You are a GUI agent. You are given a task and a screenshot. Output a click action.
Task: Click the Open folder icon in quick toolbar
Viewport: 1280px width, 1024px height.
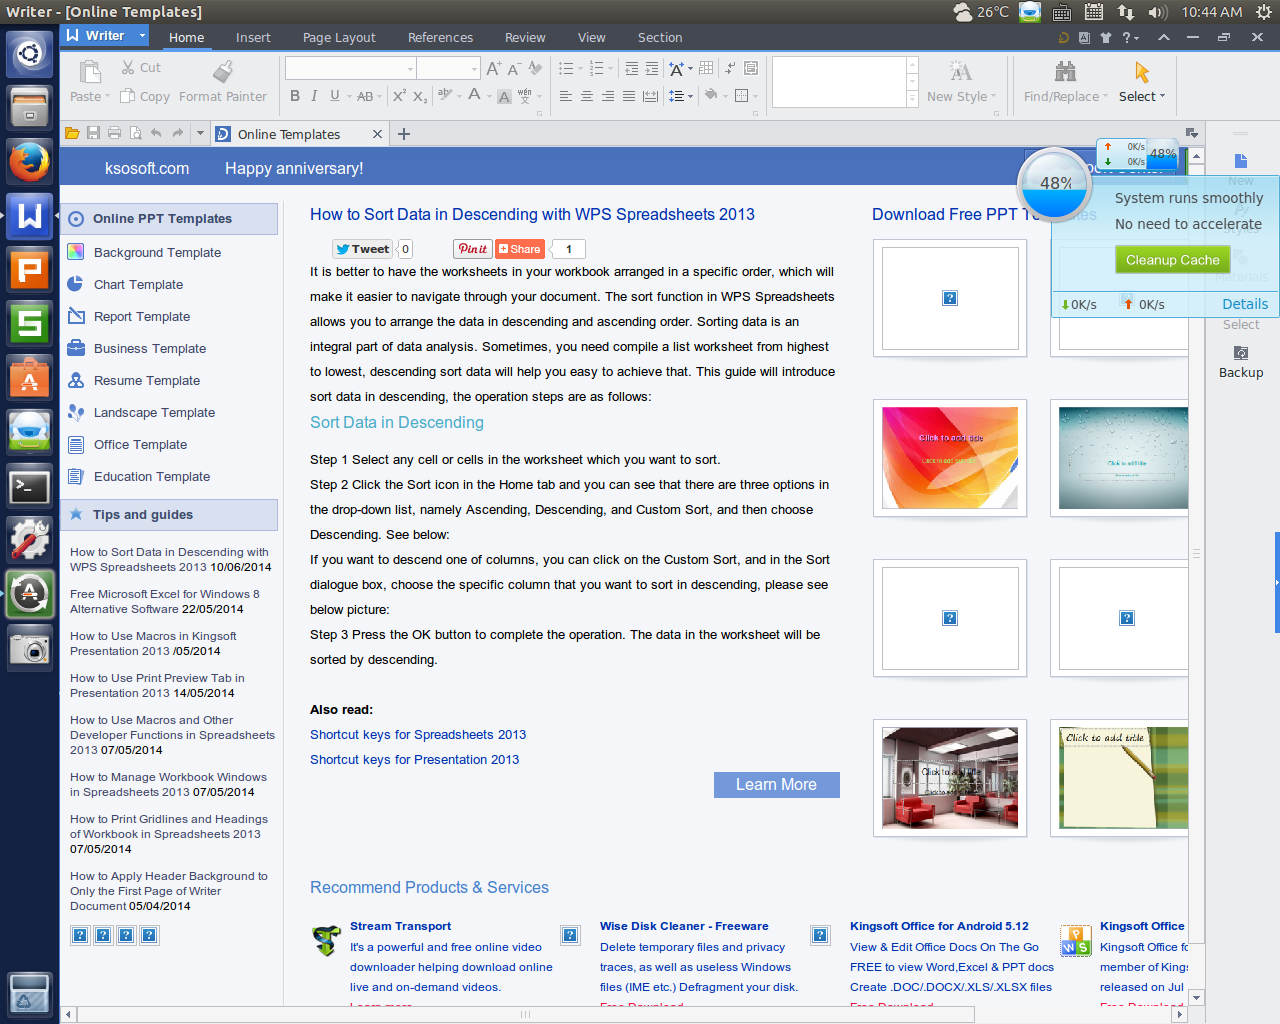click(72, 133)
